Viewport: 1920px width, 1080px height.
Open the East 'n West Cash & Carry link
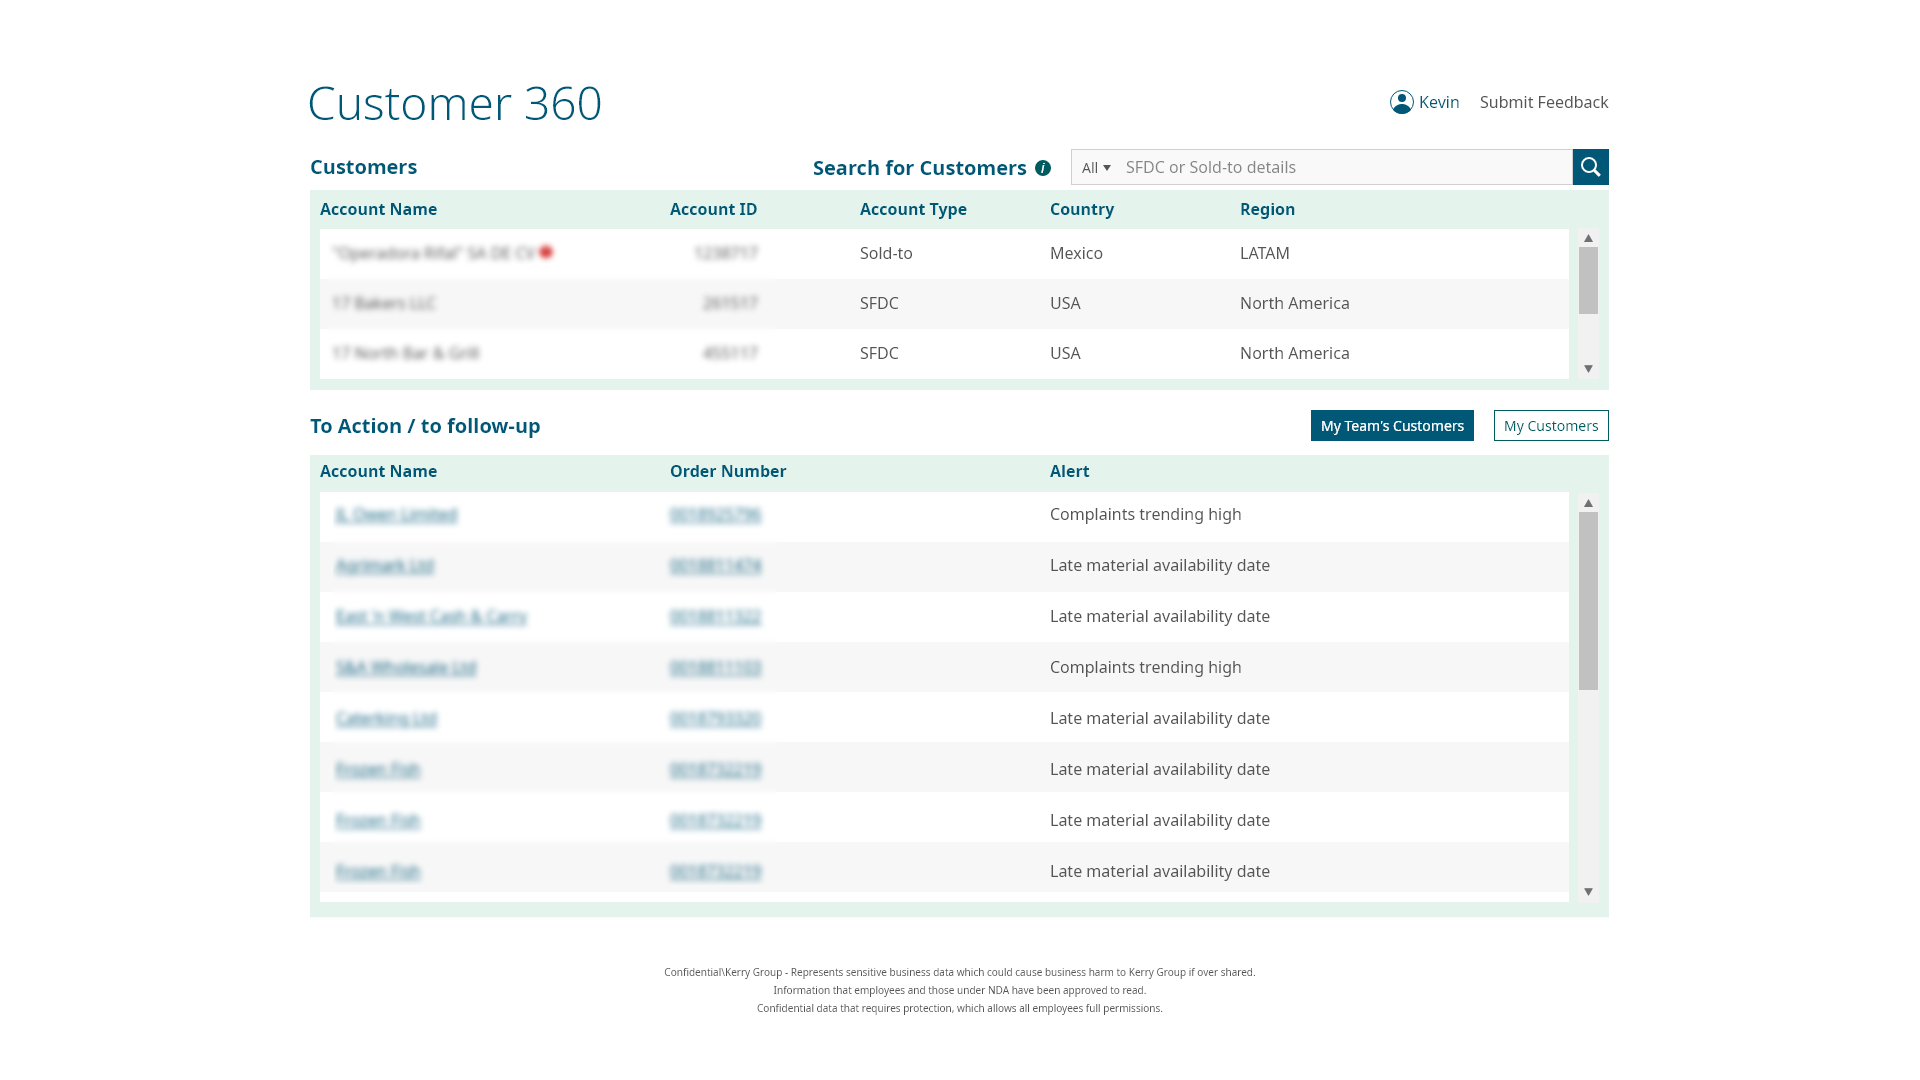click(x=431, y=616)
